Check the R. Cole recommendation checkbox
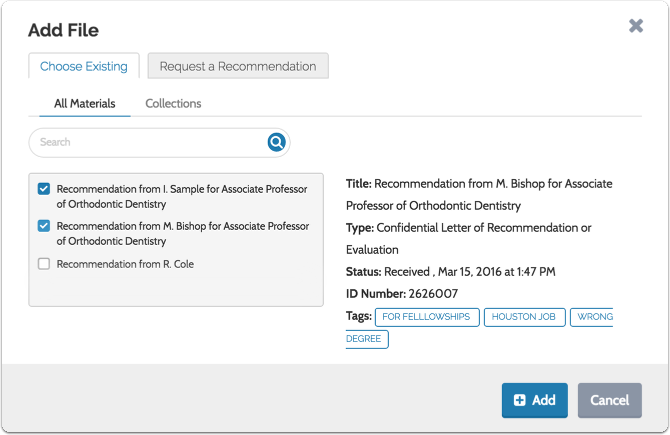 [x=44, y=264]
